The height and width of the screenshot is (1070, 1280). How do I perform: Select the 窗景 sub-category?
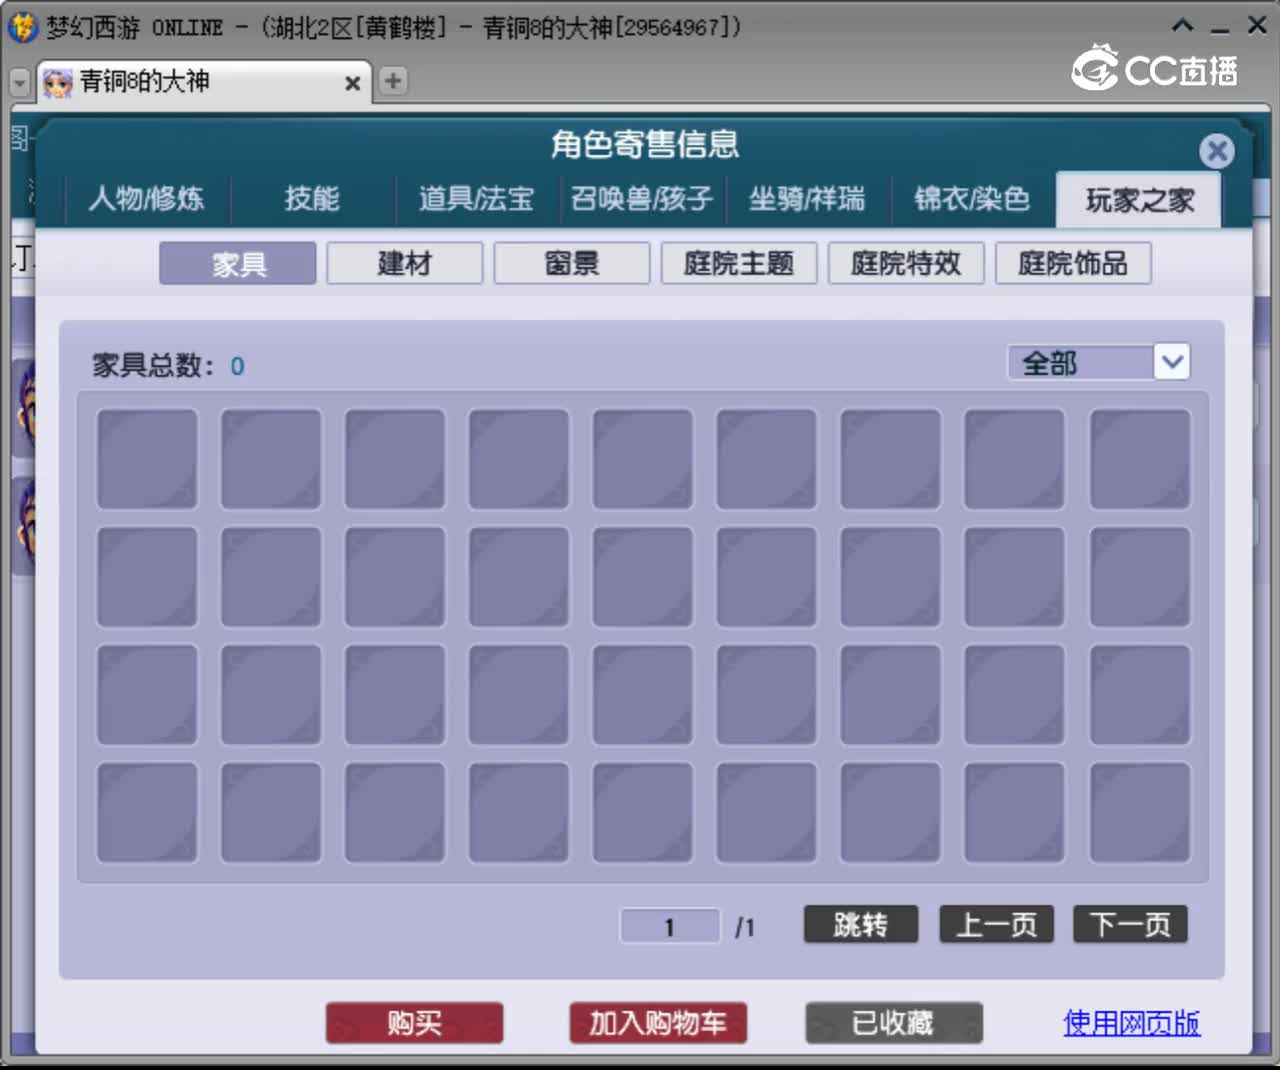tap(572, 264)
